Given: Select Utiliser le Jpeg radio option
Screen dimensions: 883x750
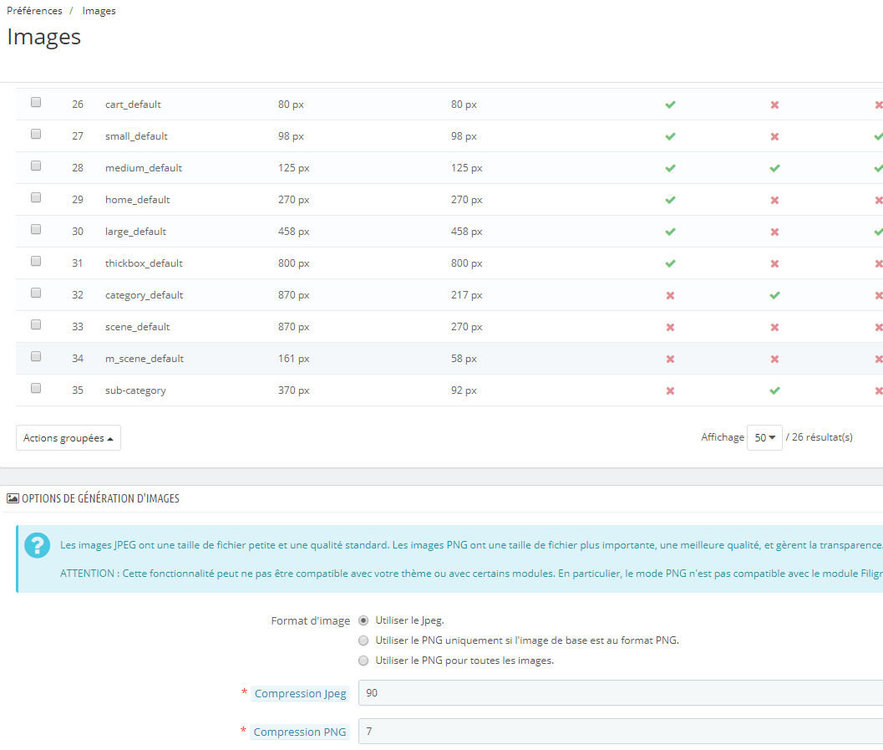Looking at the screenshot, I should pos(364,620).
